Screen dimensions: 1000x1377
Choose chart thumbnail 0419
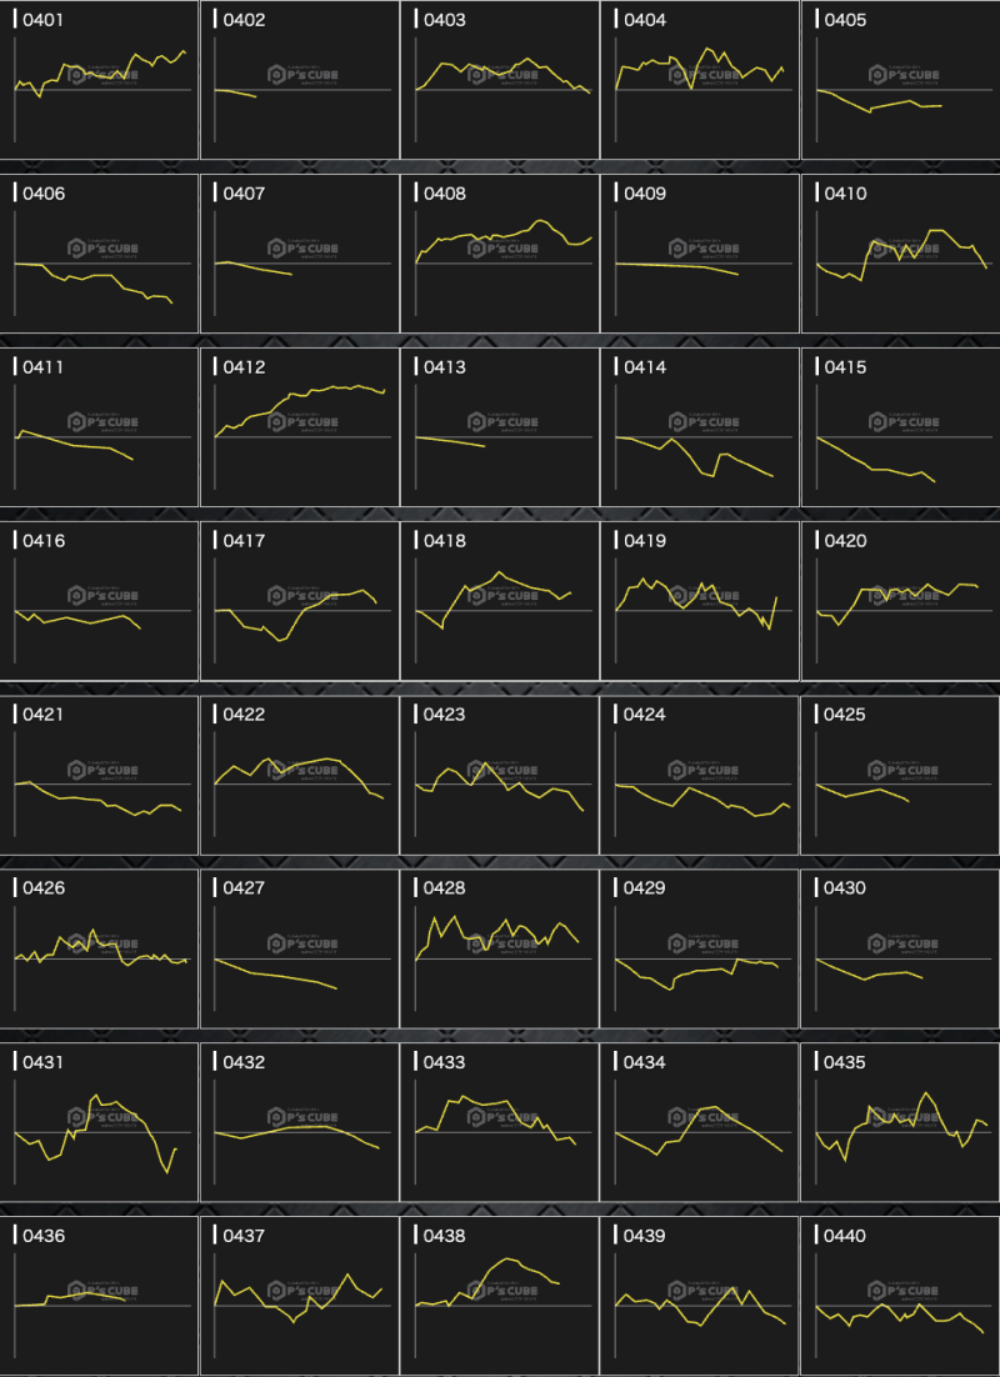pos(700,601)
